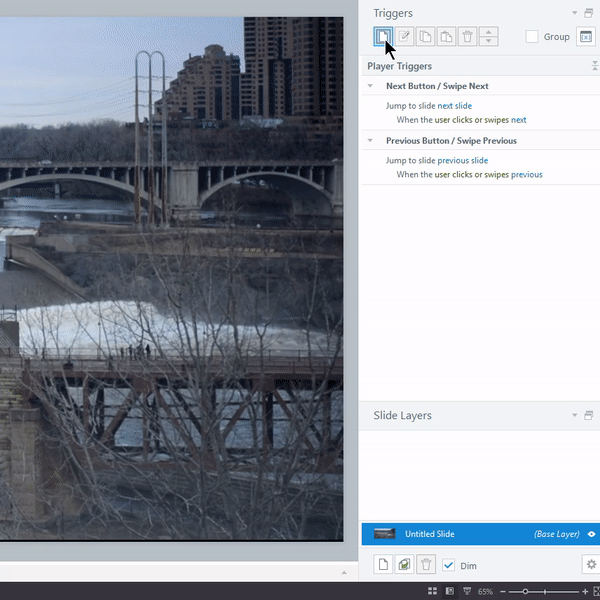The width and height of the screenshot is (600, 600).
Task: Toggle visibility eye of Untitled Slide layer
Action: click(x=592, y=534)
